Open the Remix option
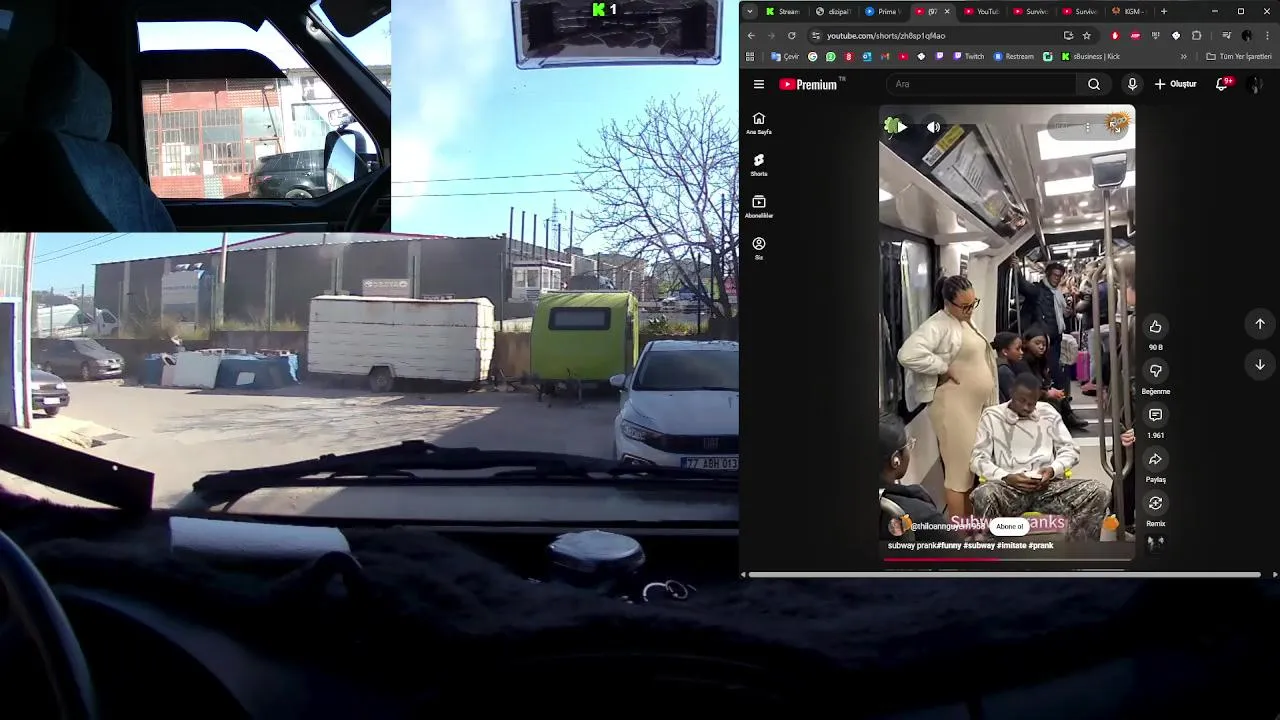The height and width of the screenshot is (720, 1280). click(1155, 503)
